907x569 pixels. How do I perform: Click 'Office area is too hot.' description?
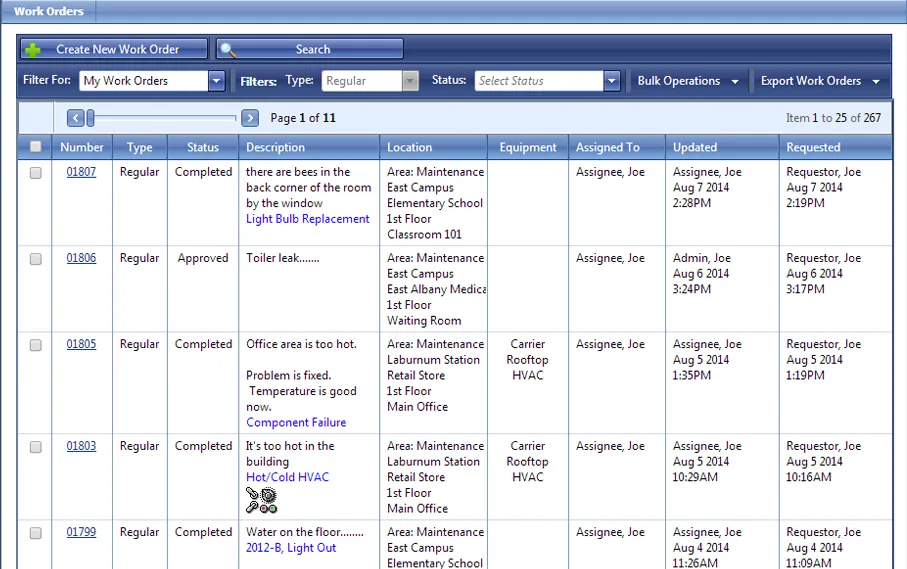[301, 344]
